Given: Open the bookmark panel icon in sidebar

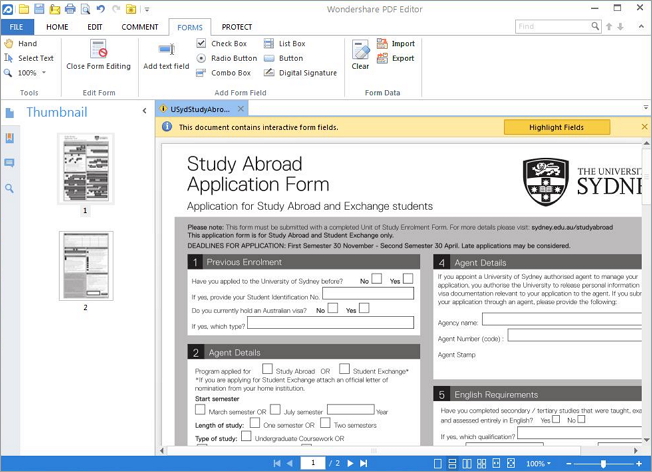Looking at the screenshot, I should 10,138.
